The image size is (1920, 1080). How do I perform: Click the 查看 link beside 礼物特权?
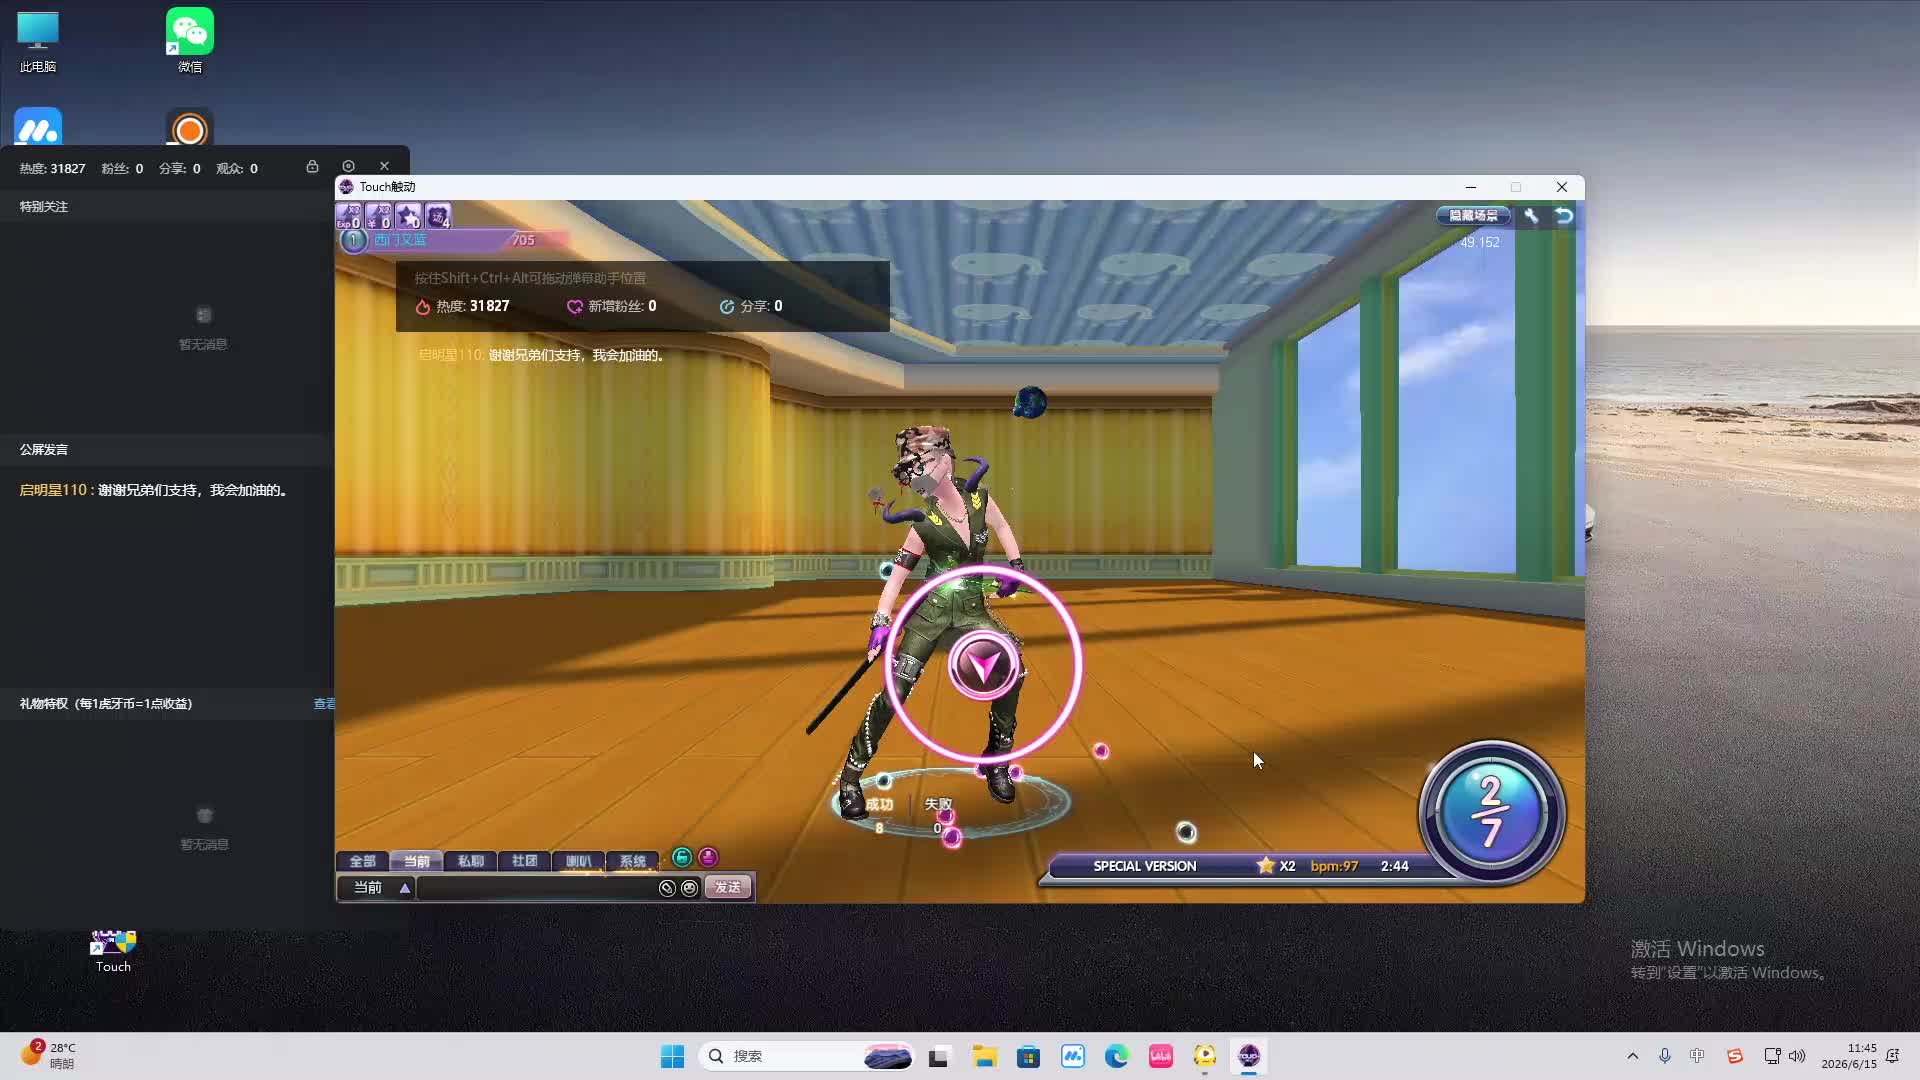(x=324, y=704)
